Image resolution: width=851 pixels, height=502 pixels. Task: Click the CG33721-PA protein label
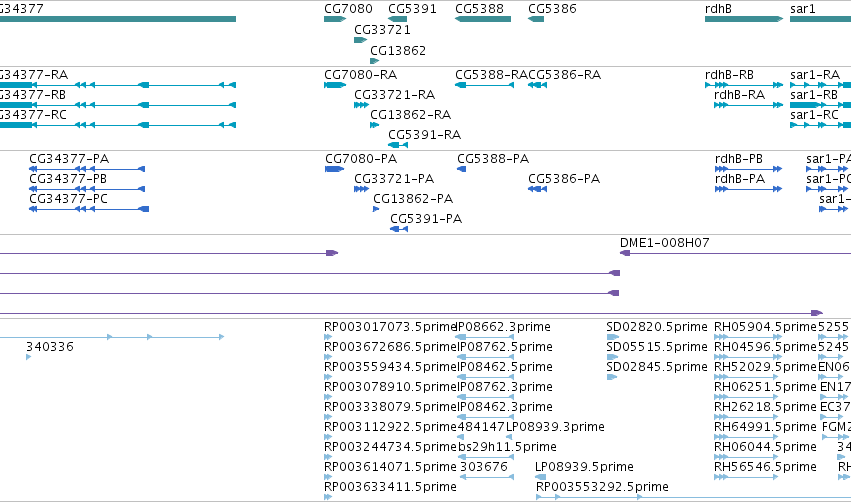coord(394,179)
